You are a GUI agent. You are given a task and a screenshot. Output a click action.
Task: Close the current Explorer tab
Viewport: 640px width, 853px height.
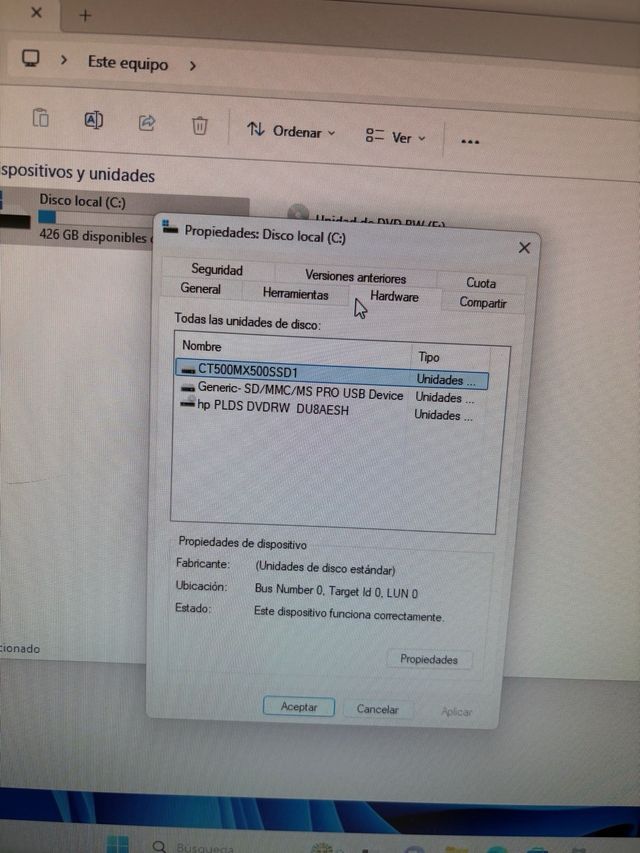[36, 13]
